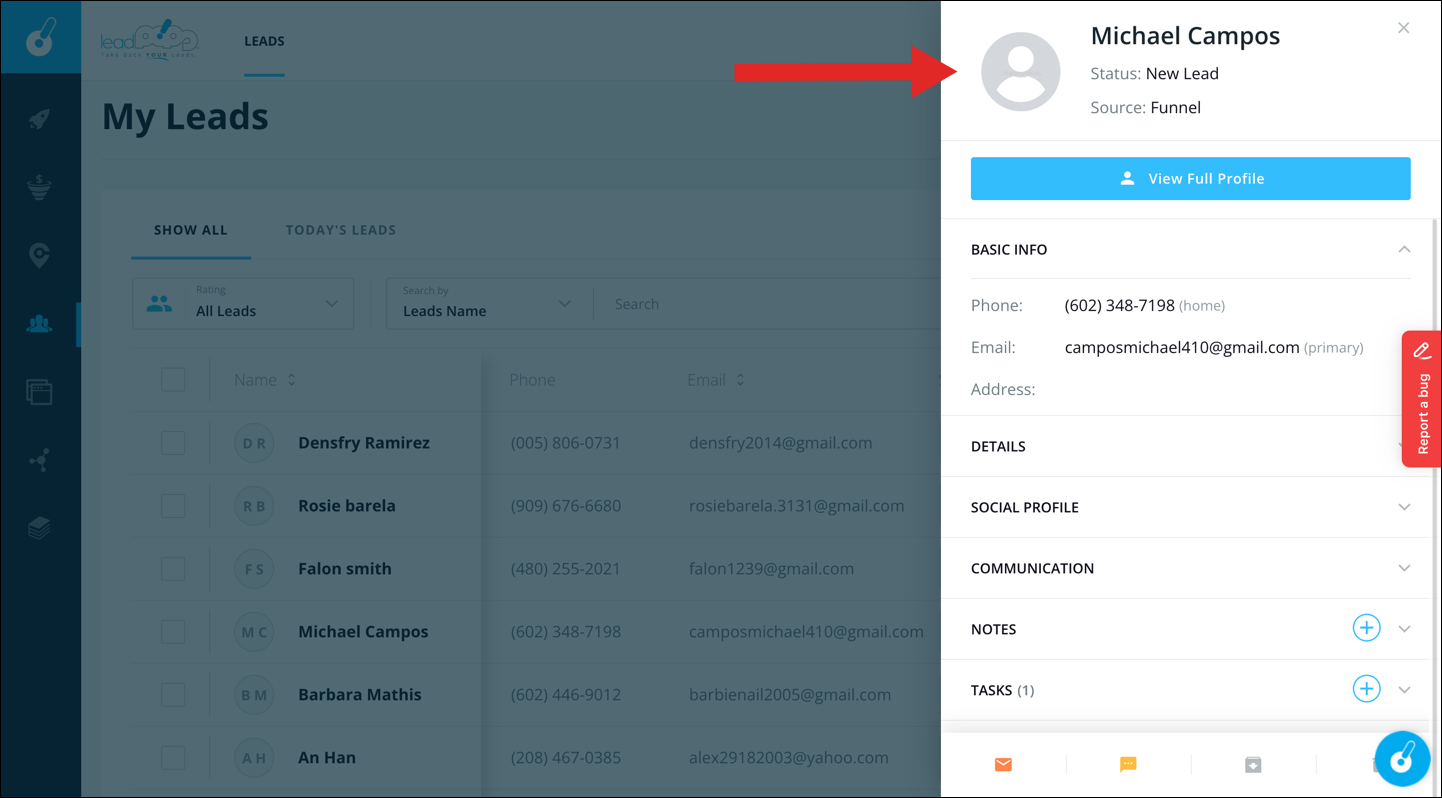Click the Phone column header

532,380
